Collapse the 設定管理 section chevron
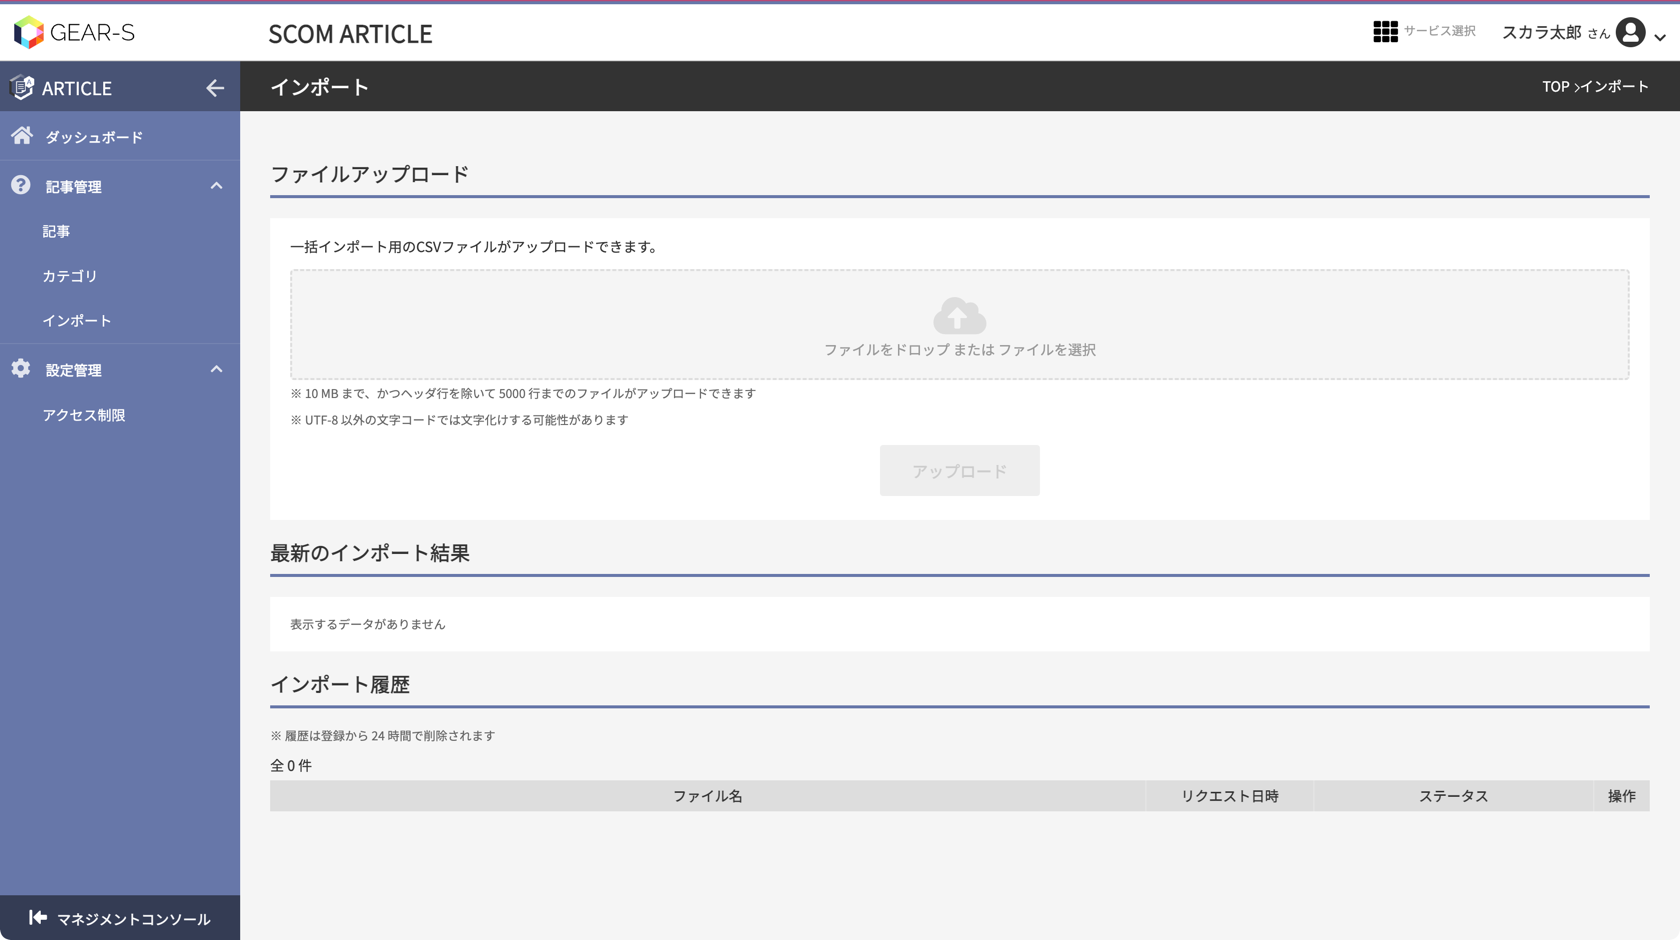This screenshot has width=1680, height=940. (x=216, y=369)
